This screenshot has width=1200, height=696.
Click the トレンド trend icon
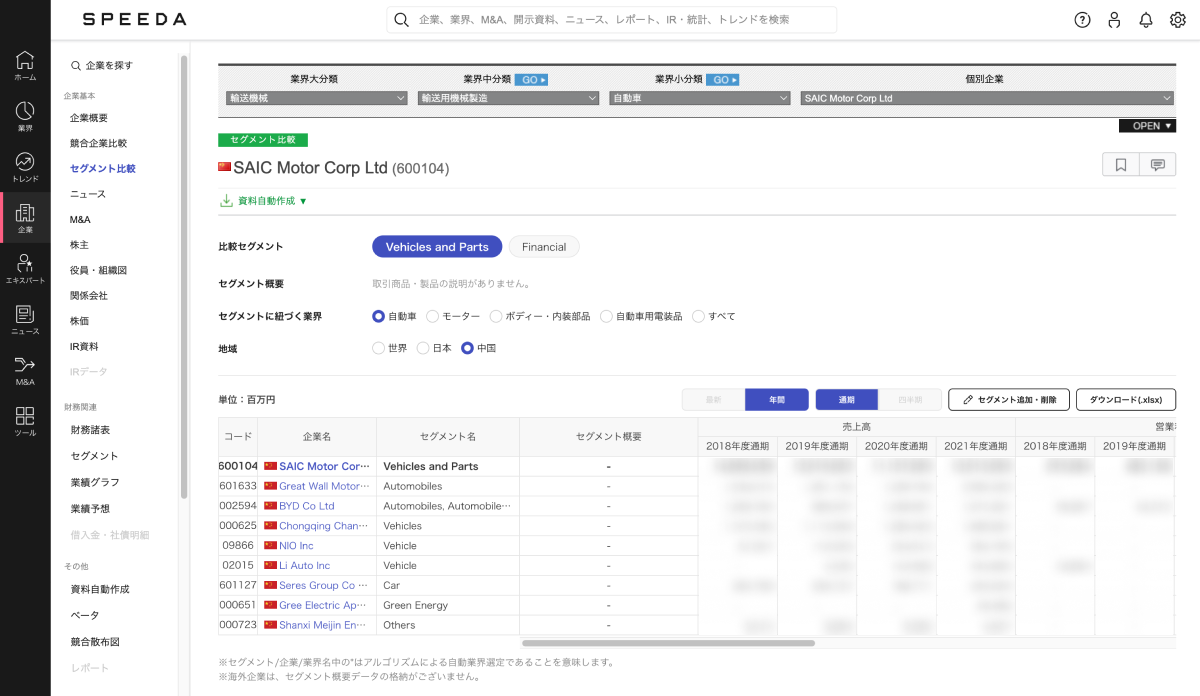click(25, 167)
